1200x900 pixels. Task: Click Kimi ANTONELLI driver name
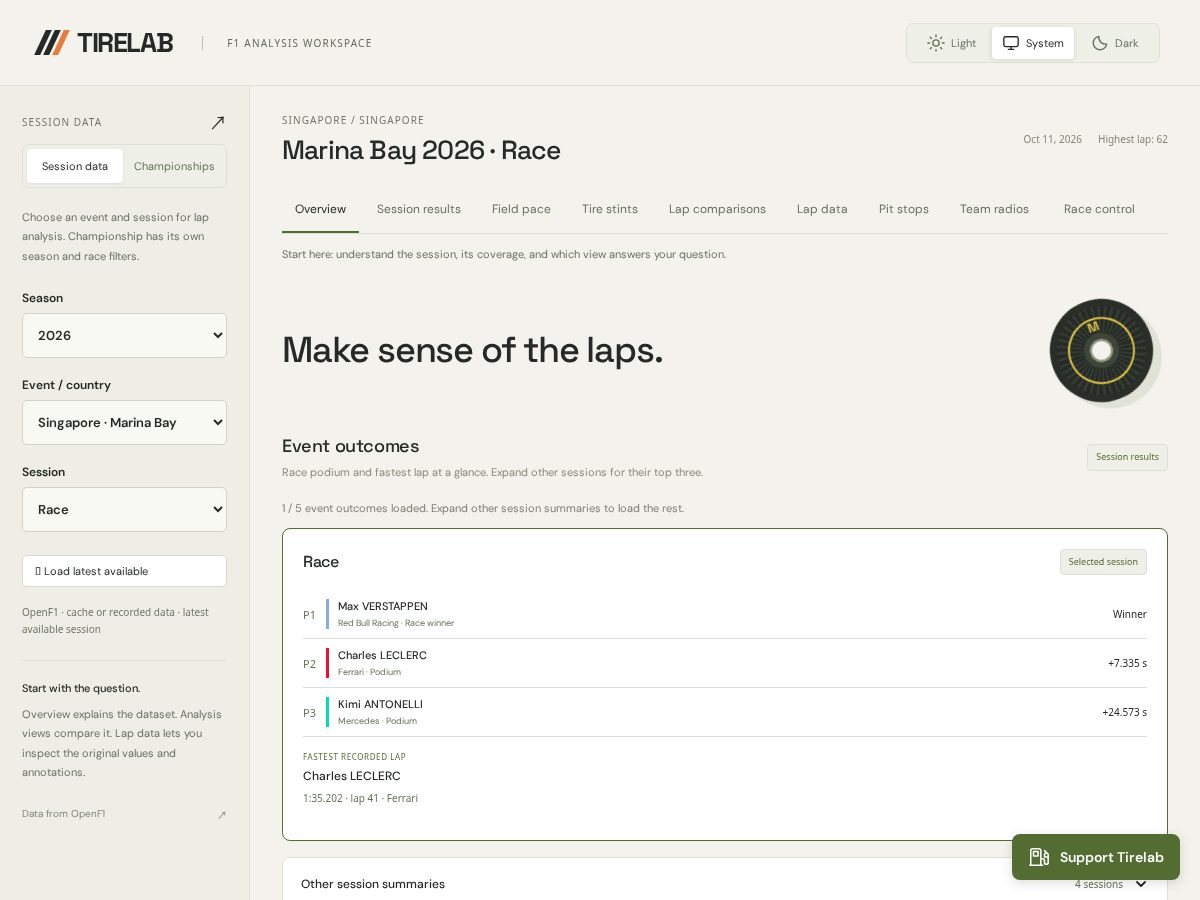[x=380, y=704]
